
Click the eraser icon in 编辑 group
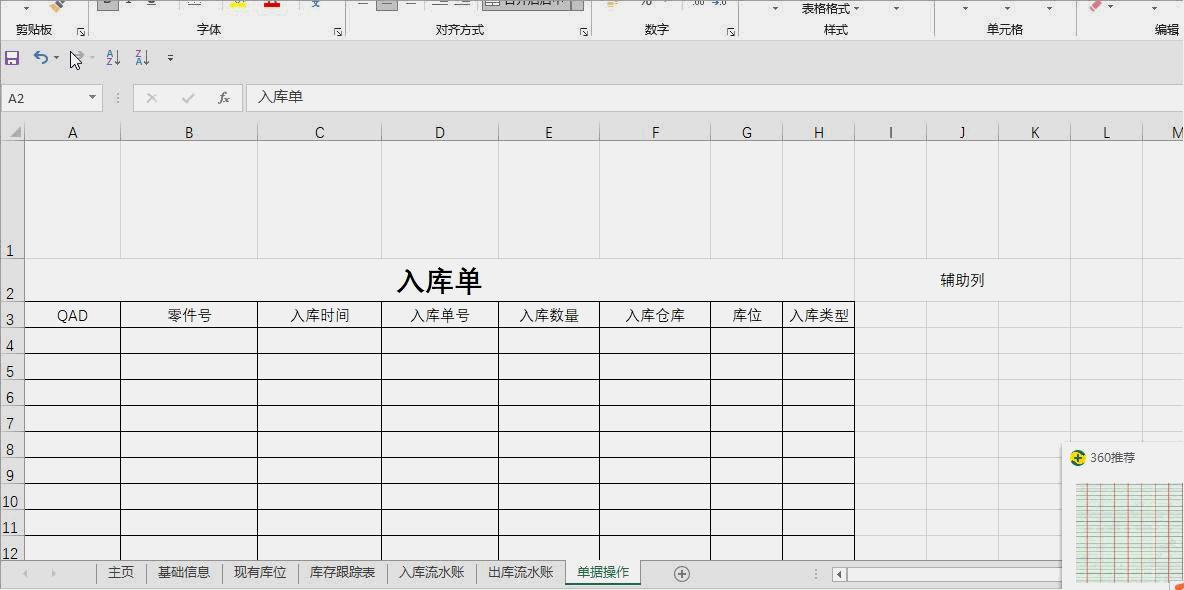1093,4
